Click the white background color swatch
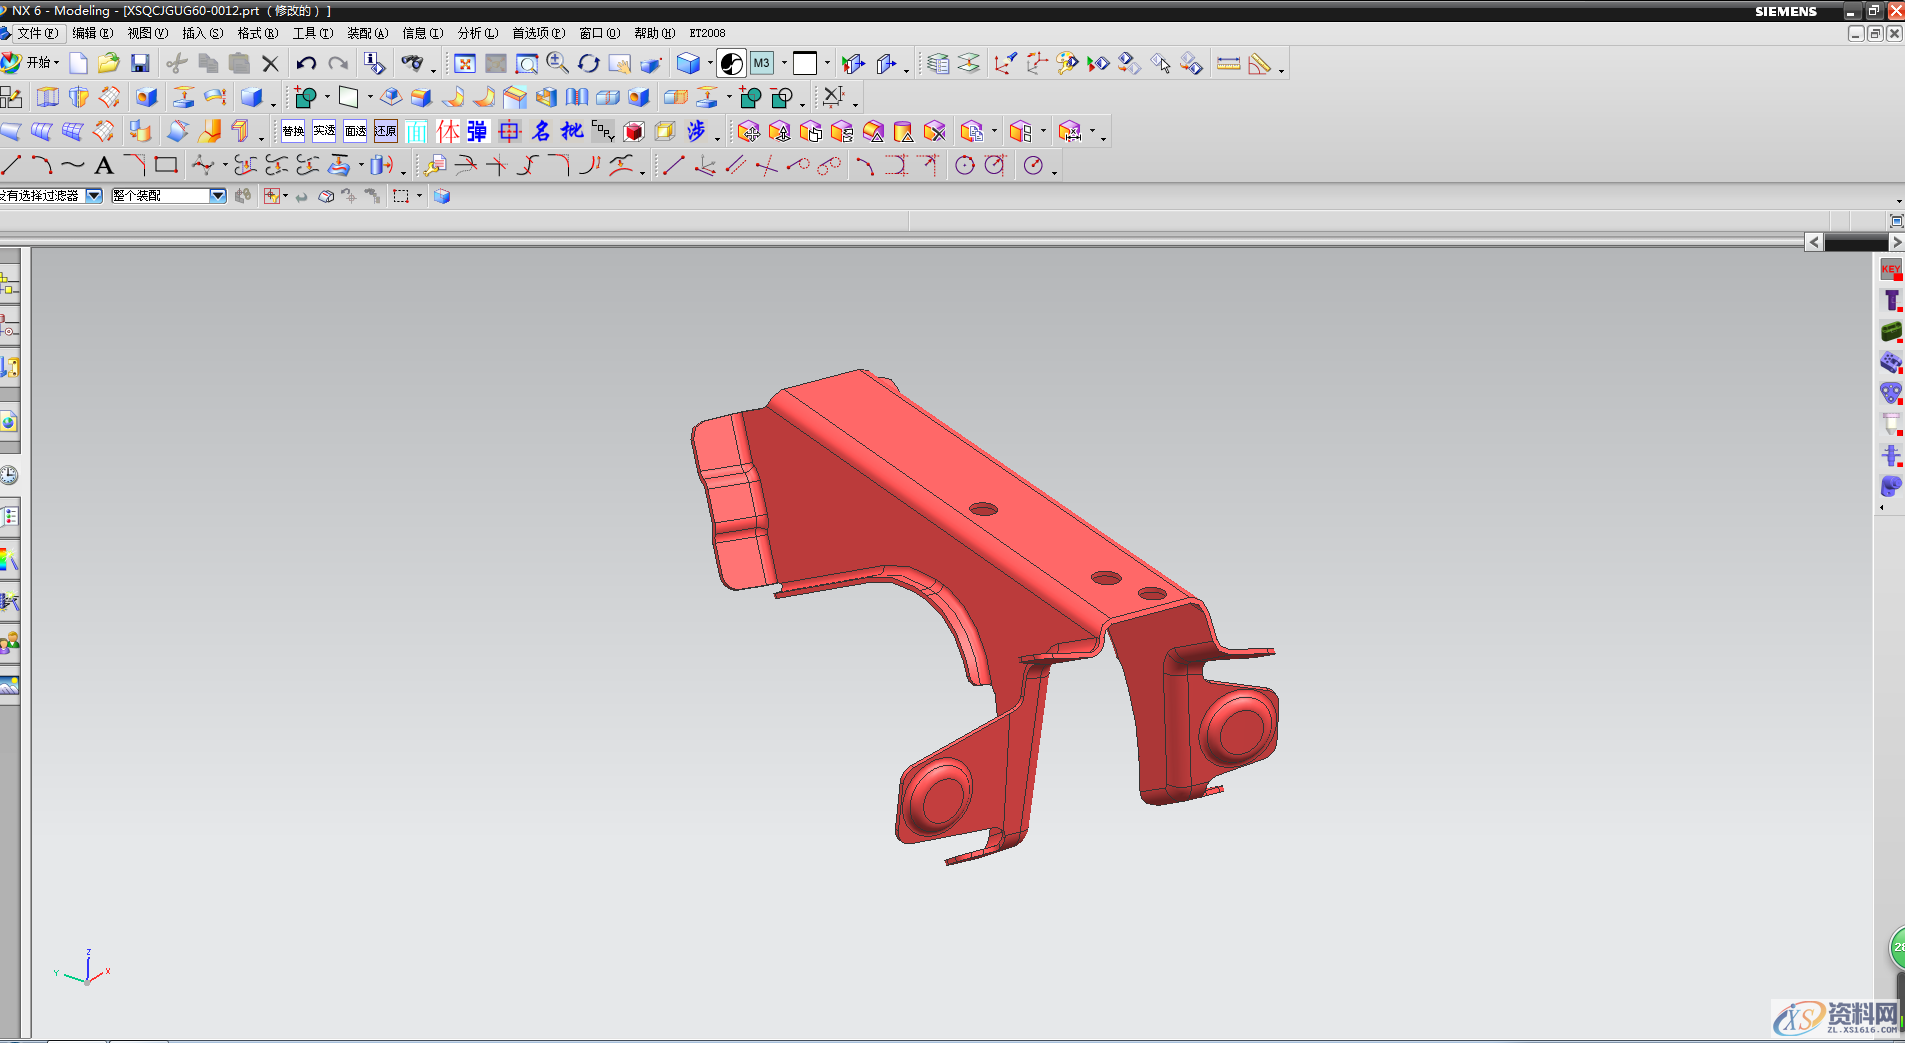This screenshot has width=1905, height=1043. click(805, 64)
